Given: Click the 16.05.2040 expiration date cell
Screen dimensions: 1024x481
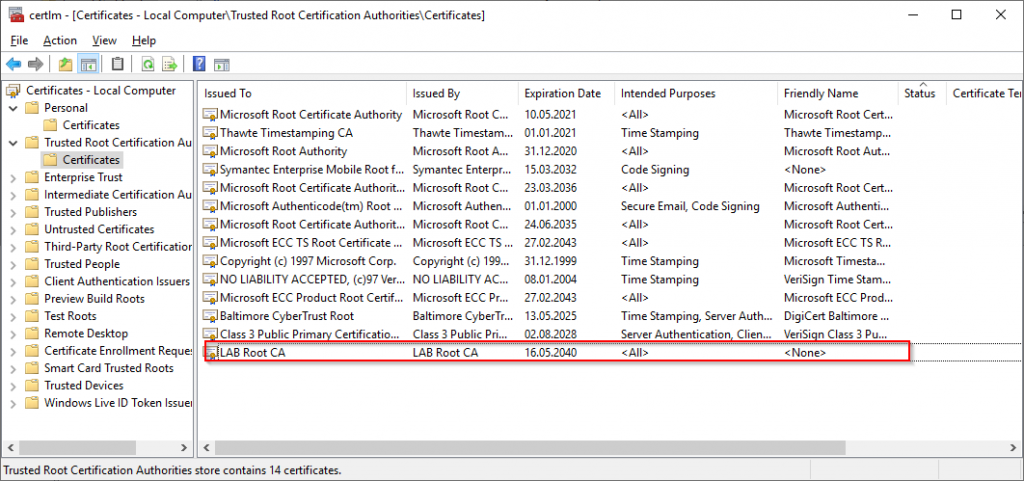Looking at the screenshot, I should (551, 353).
